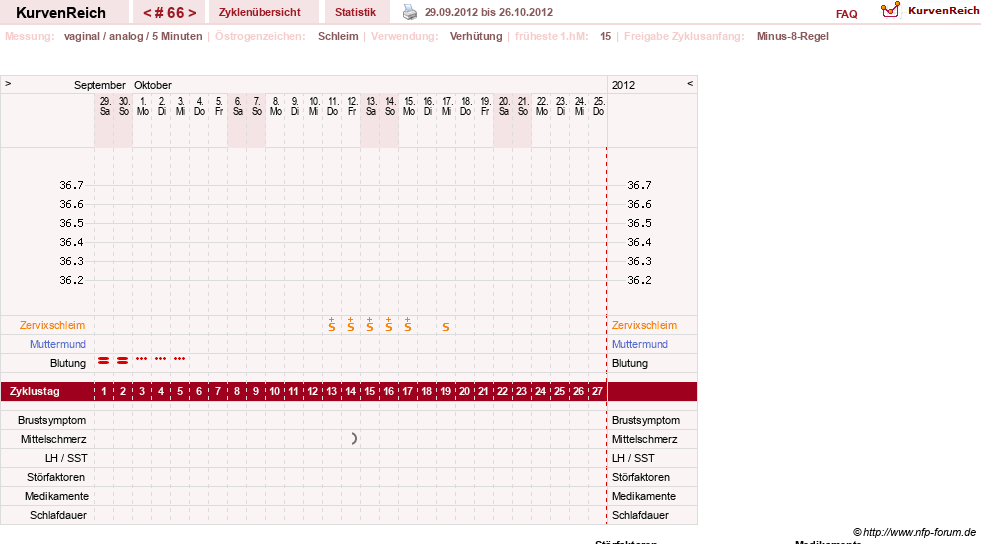Click date column 25. Do
Screen dimensions: 981x544
click(598, 106)
